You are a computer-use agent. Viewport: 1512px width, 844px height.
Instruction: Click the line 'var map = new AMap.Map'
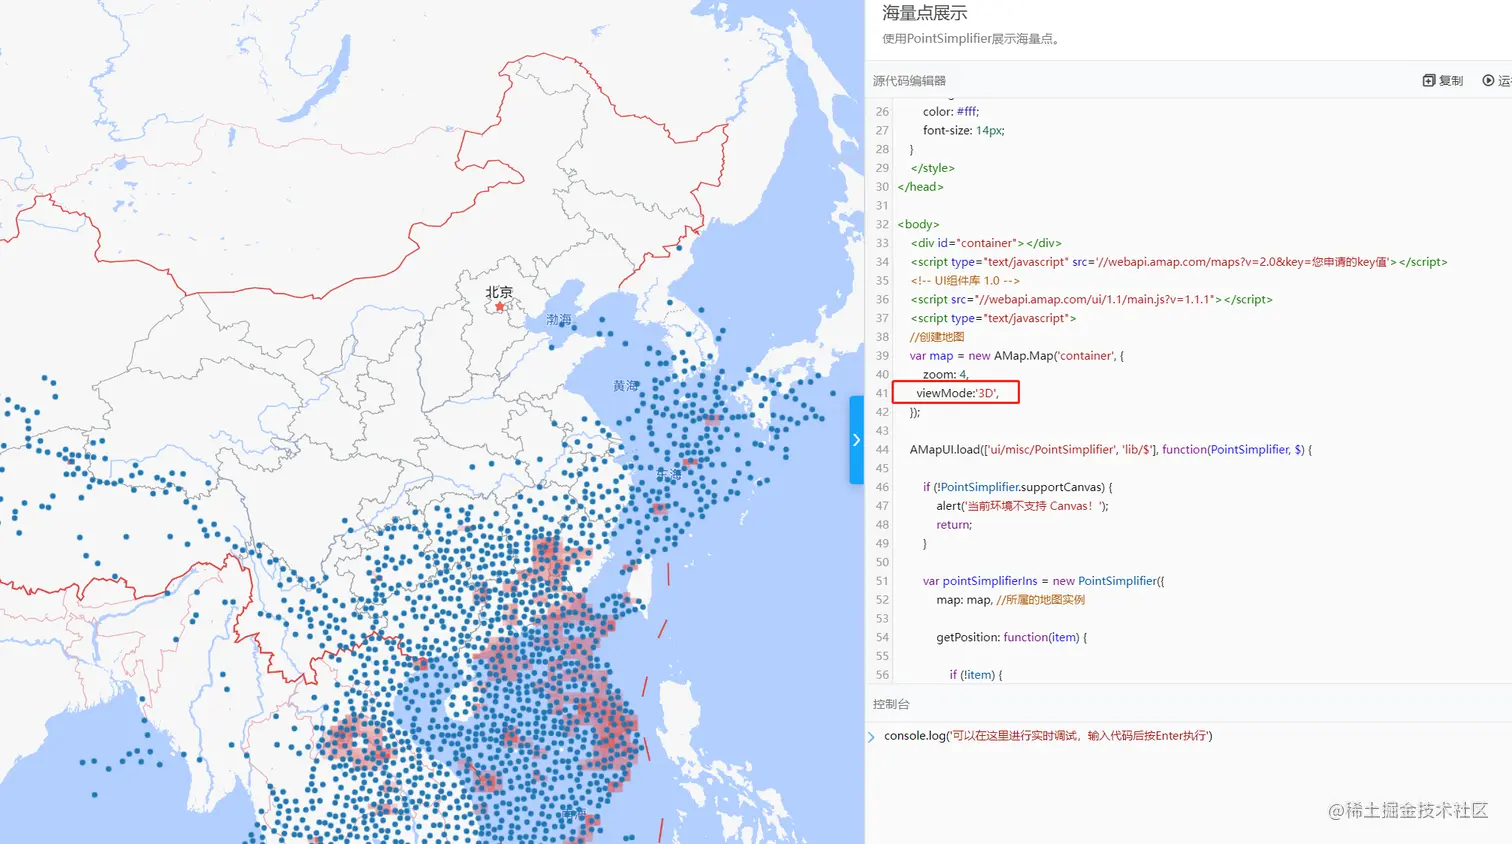pyautogui.click(x=1016, y=356)
